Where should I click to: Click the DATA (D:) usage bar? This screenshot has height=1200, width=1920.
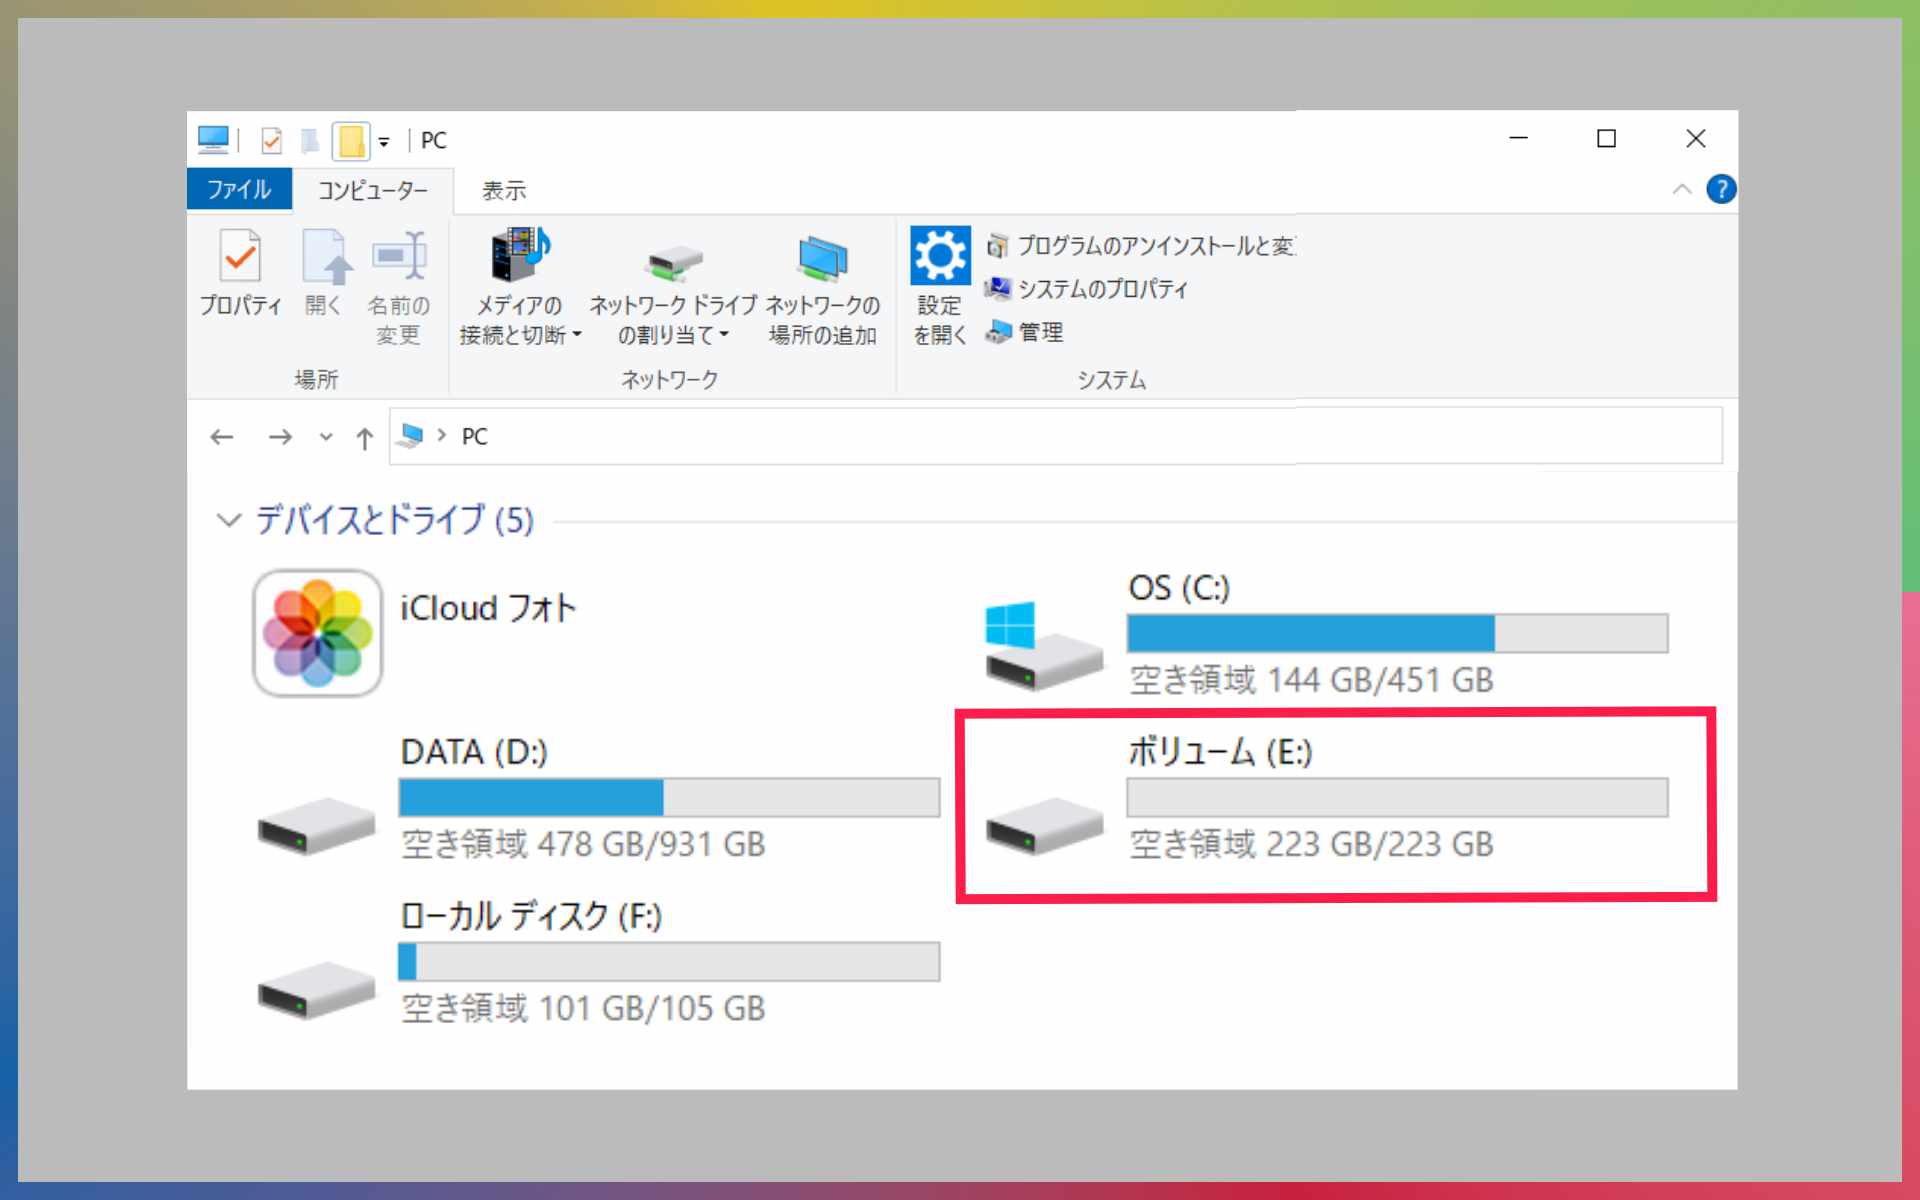click(x=668, y=798)
